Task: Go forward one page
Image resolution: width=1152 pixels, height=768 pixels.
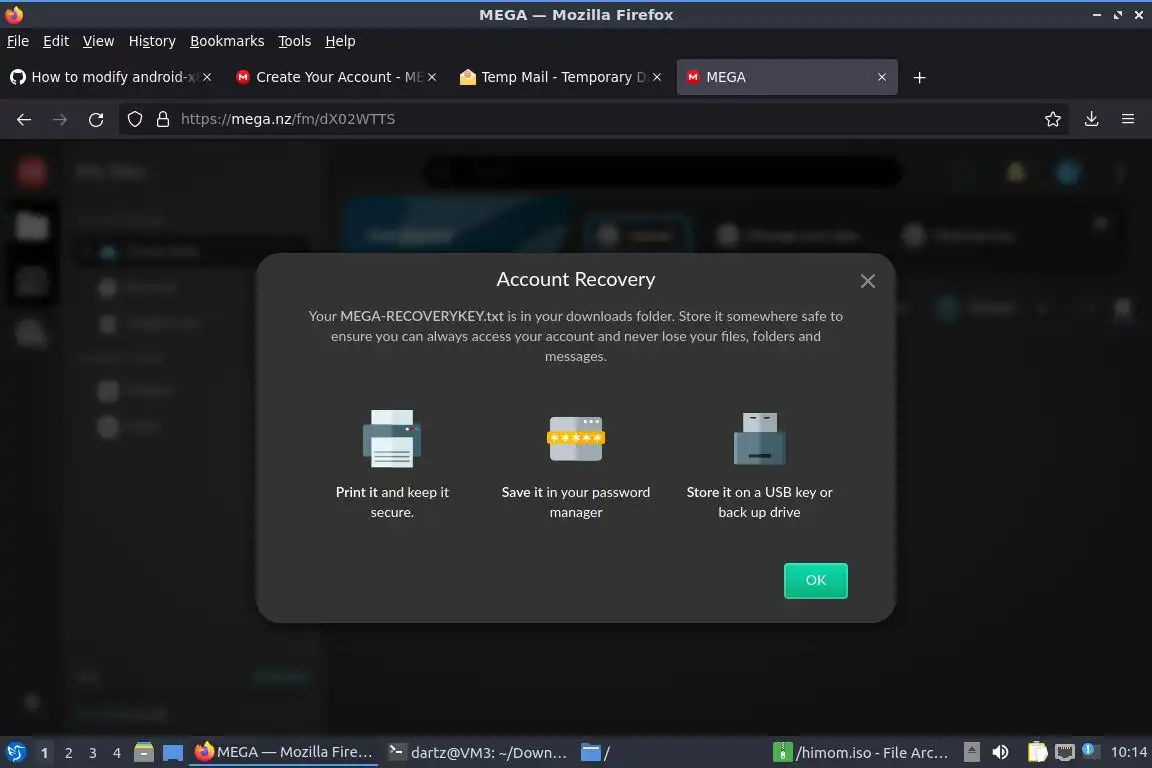Action: [x=60, y=119]
